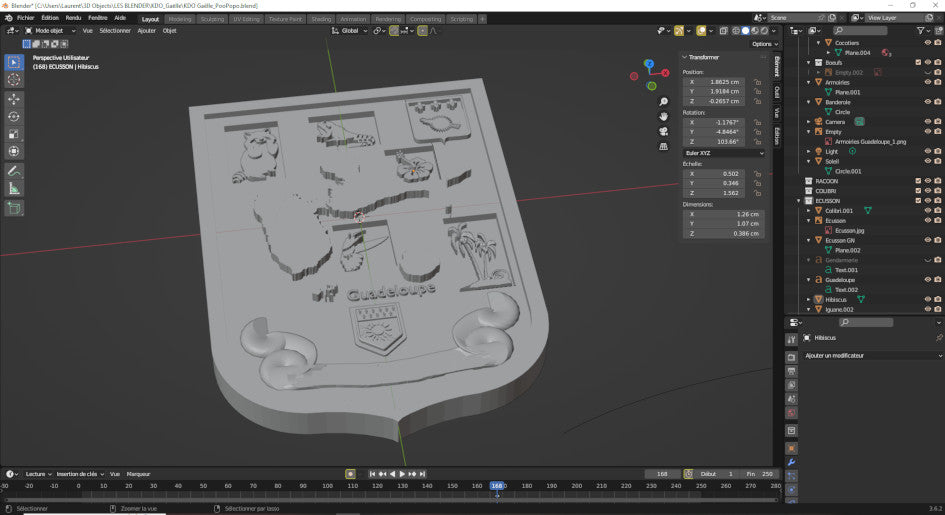Viewport: 945px width, 515px height.
Task: Select the Transform tool
Action: [14, 151]
